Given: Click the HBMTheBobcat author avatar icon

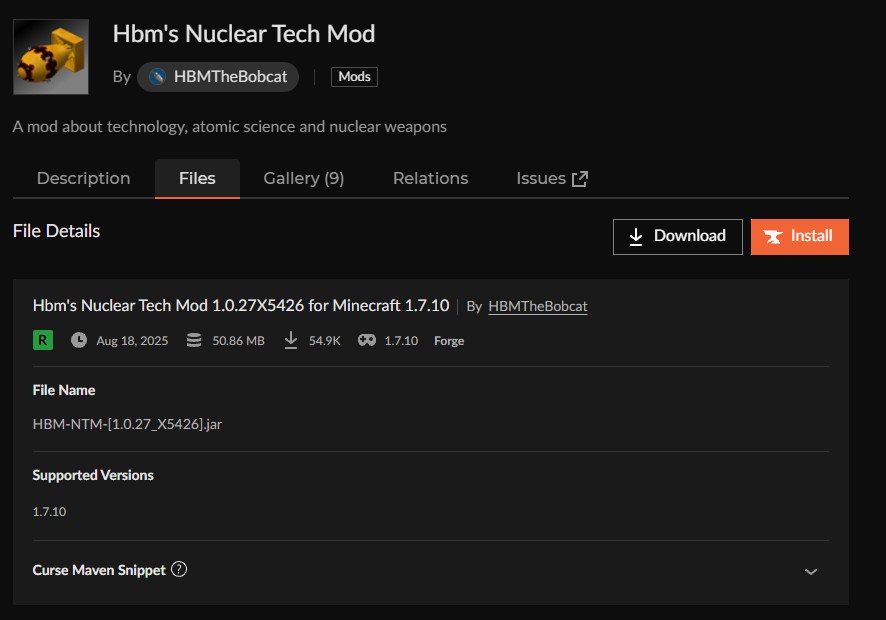Looking at the screenshot, I should 157,77.
